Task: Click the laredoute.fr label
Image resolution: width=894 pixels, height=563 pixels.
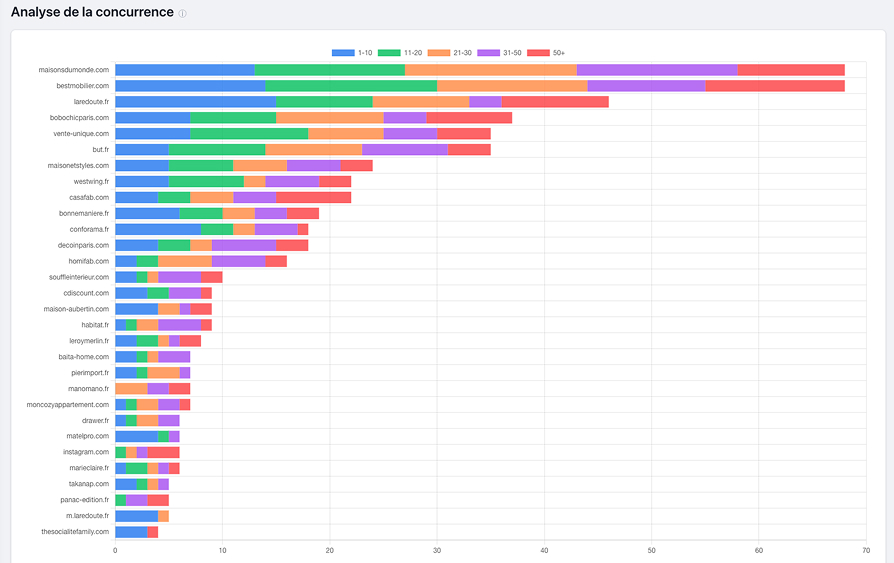Action: [91, 102]
